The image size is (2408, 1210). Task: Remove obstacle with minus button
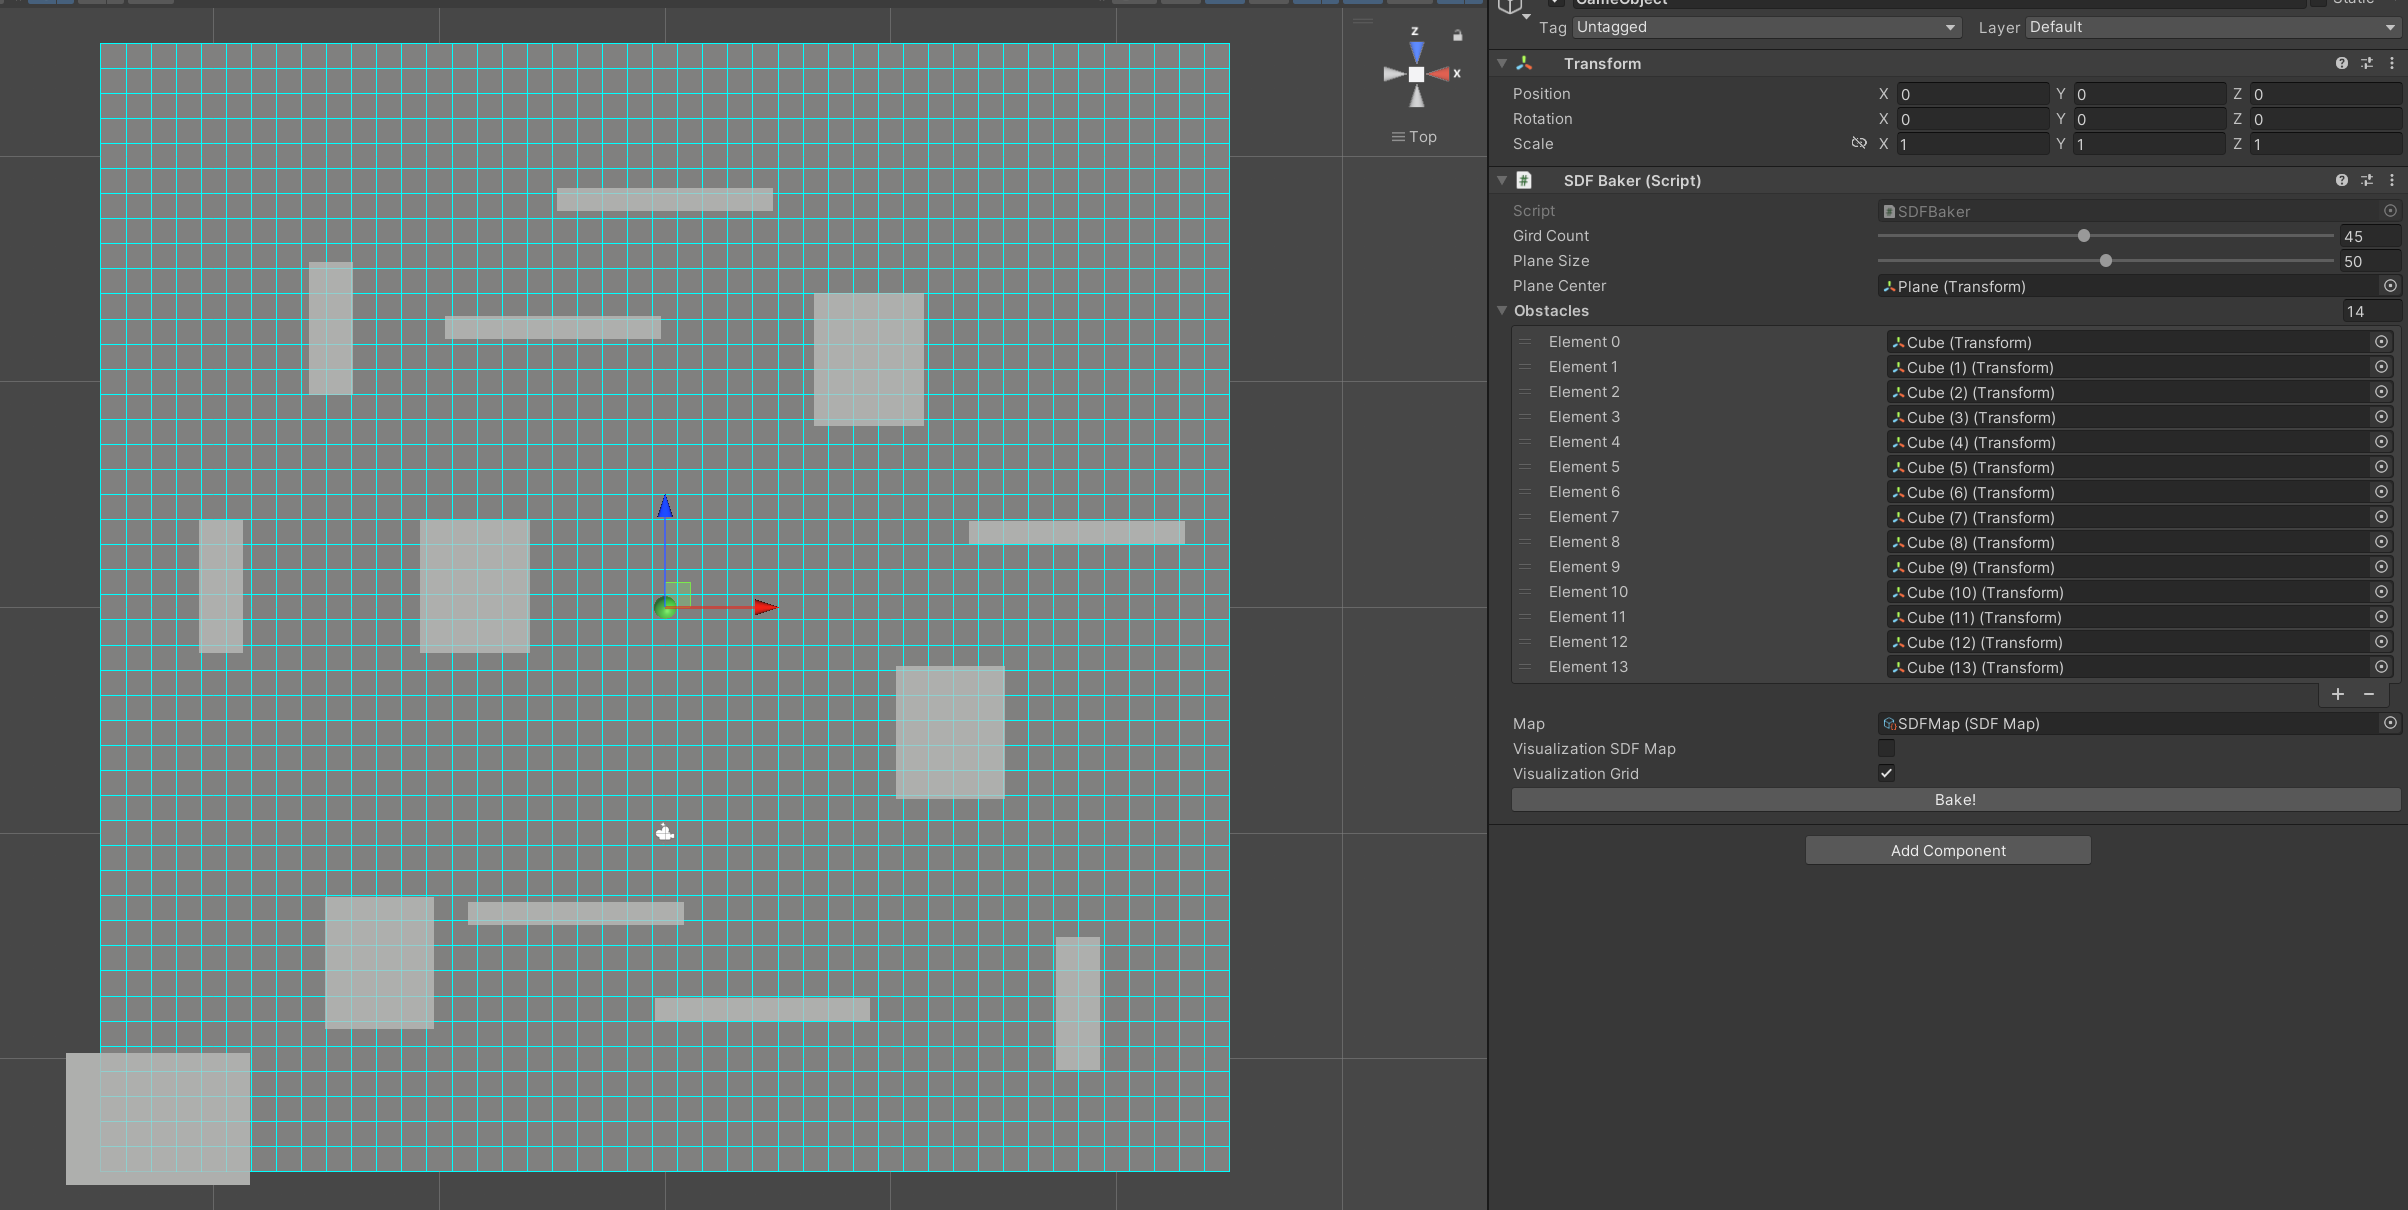tap(2368, 694)
